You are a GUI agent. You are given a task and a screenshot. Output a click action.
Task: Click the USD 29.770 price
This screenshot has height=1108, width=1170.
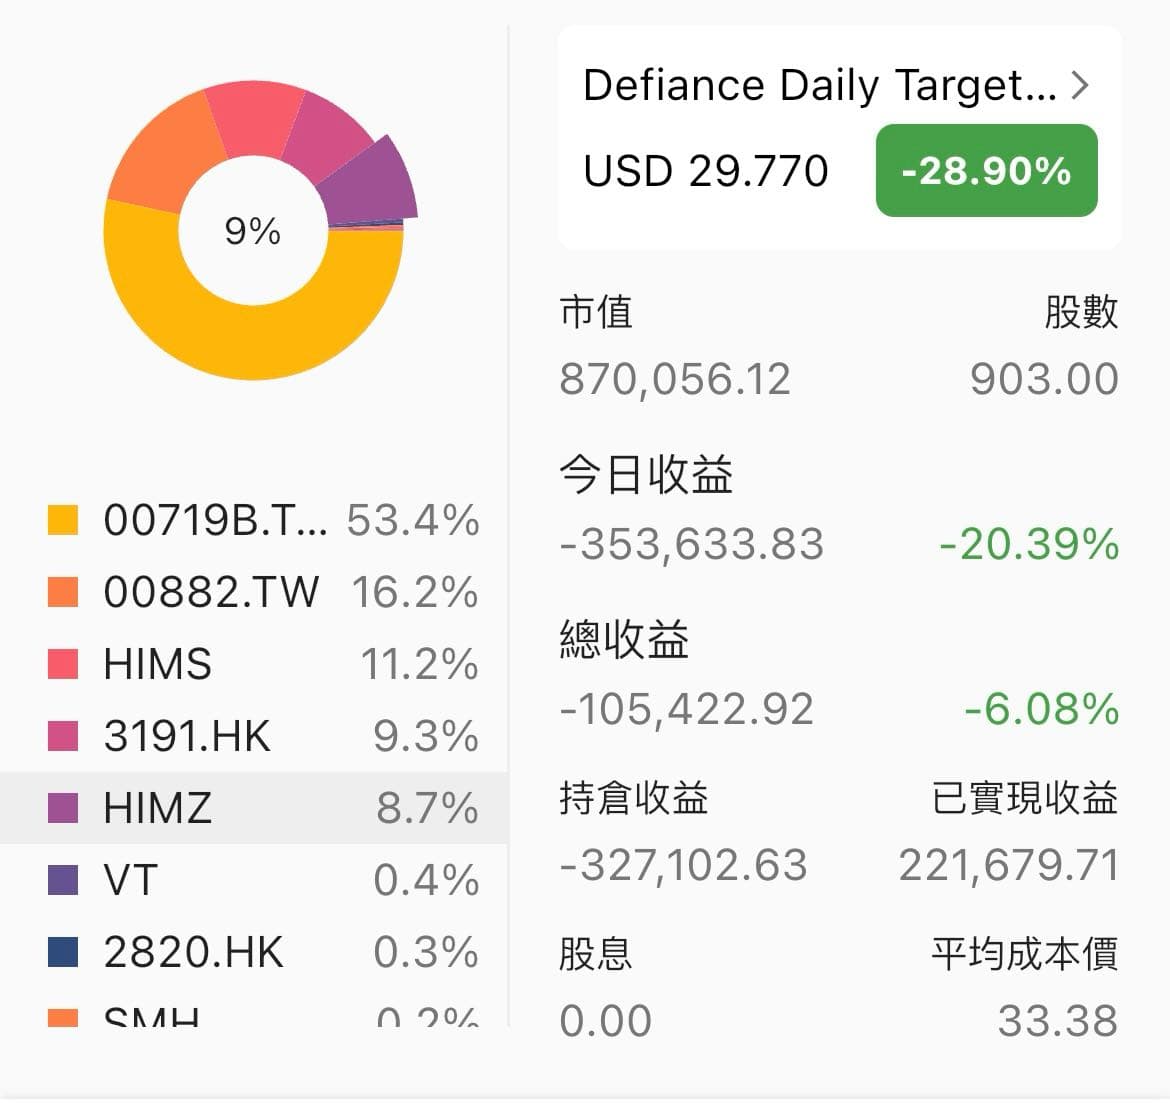coord(706,171)
